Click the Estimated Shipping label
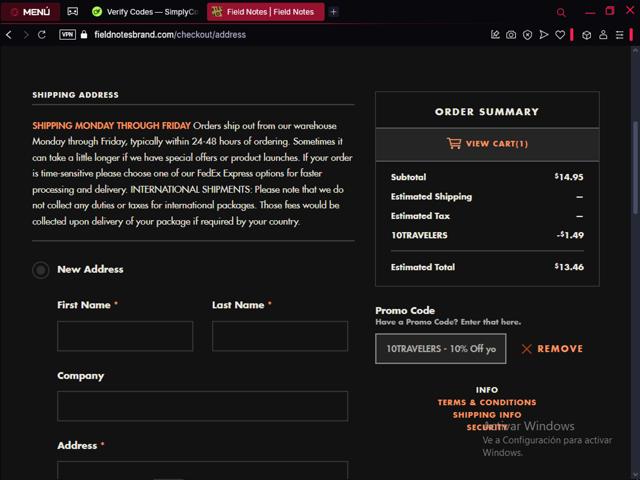 point(431,197)
